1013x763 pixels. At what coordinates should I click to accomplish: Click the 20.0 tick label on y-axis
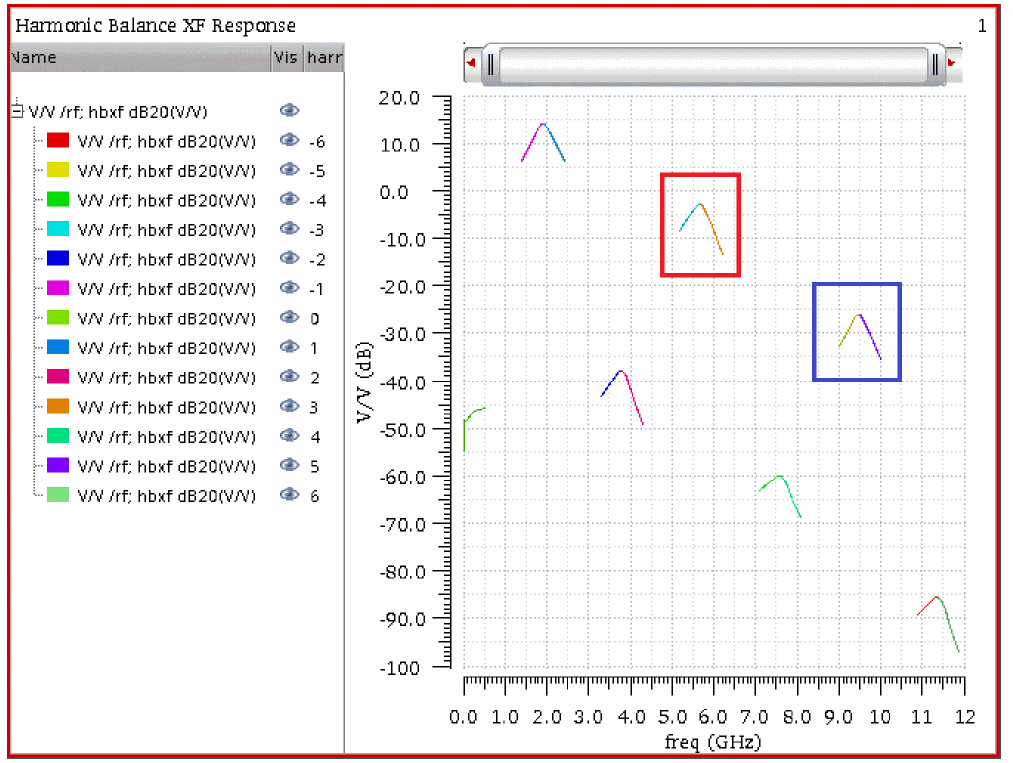click(x=399, y=98)
